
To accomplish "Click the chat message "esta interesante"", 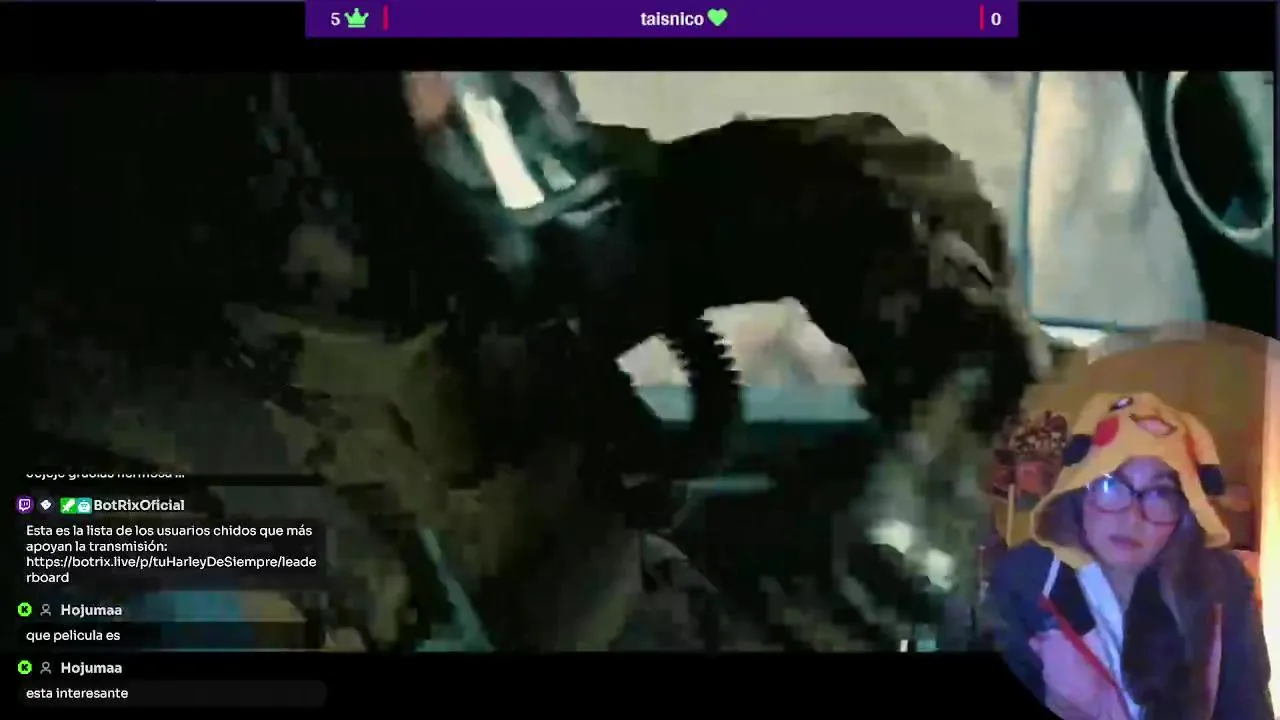I will [x=77, y=693].
